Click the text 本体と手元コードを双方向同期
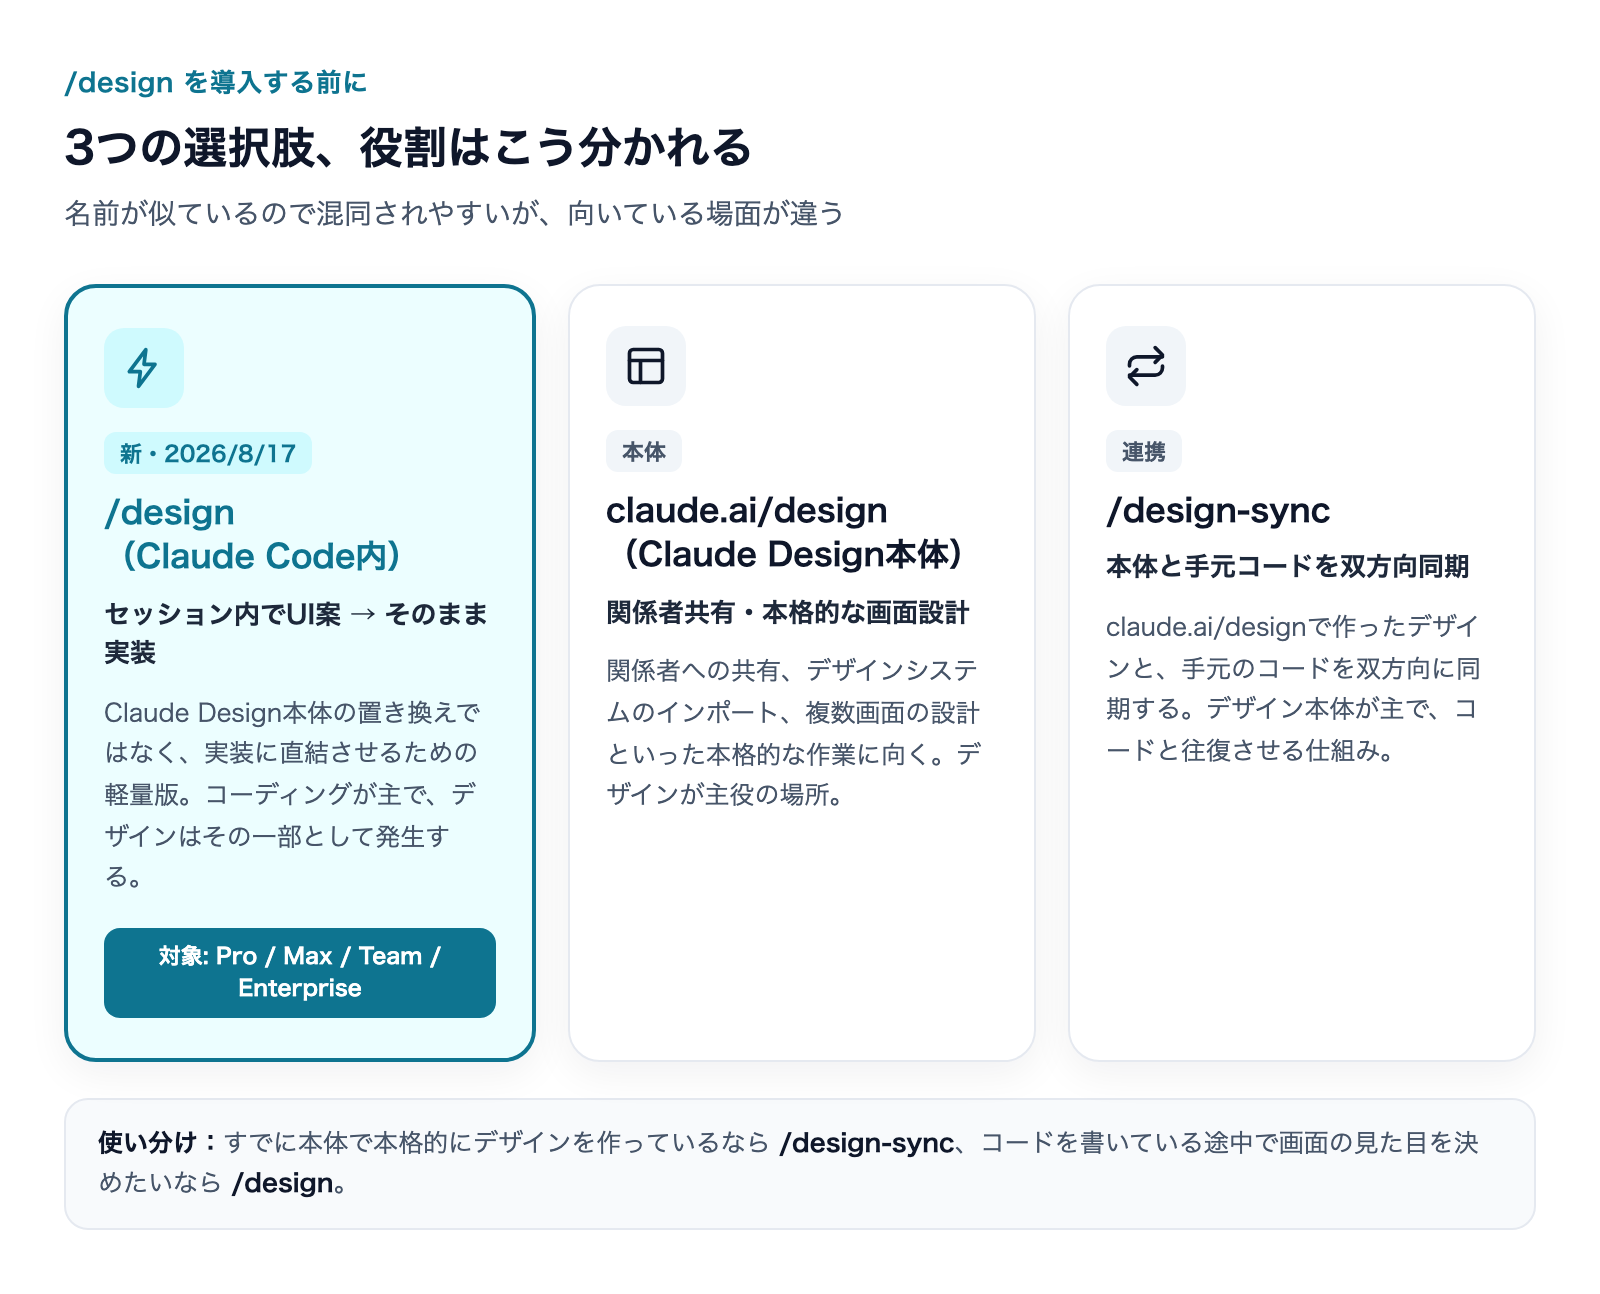This screenshot has width=1600, height=1294. (x=1288, y=567)
